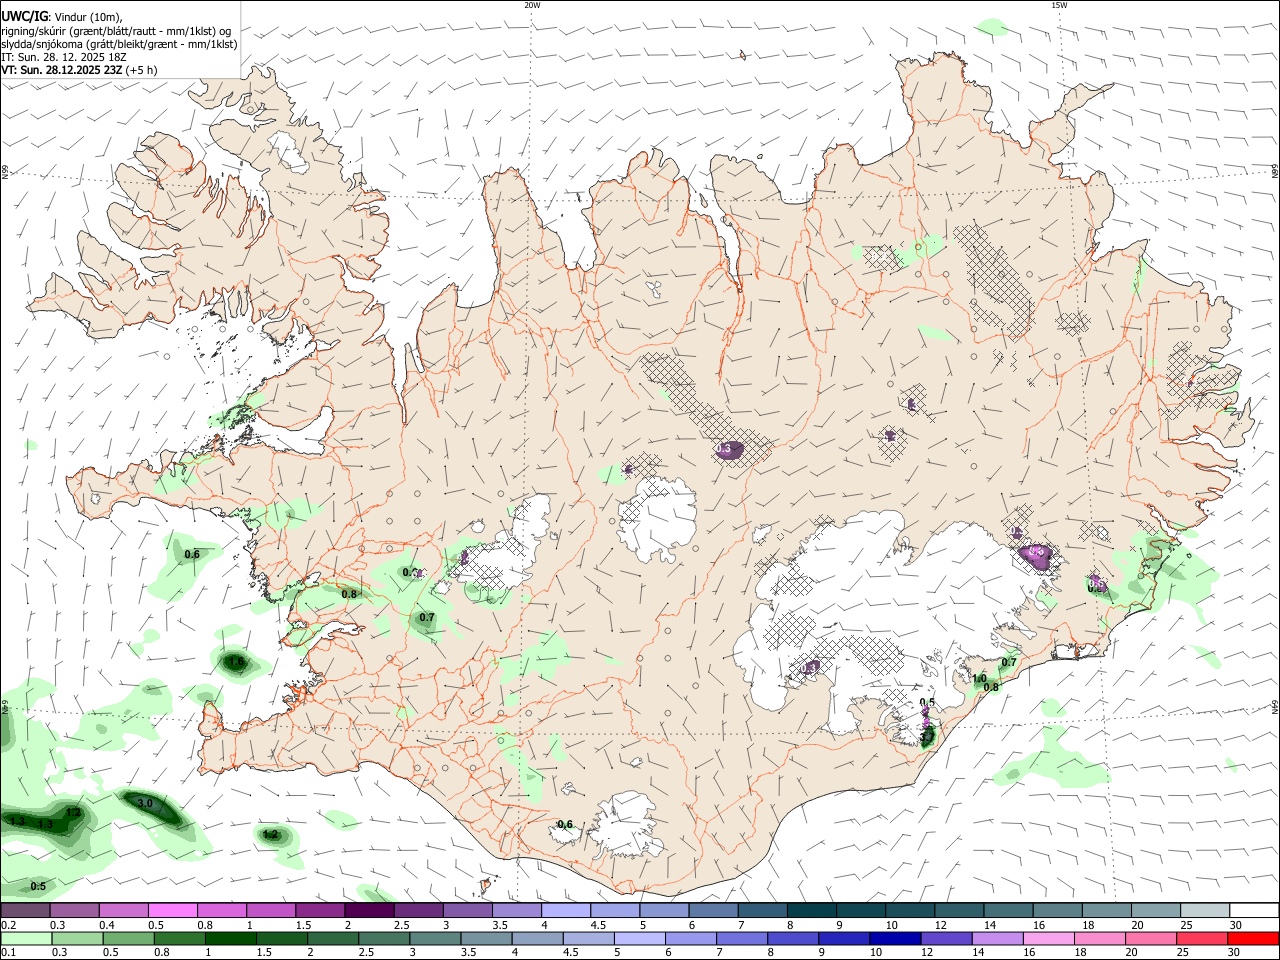Viewport: 1280px width, 960px height.
Task: Select the pure red final lower-scale swatch
Action: coord(1253,938)
